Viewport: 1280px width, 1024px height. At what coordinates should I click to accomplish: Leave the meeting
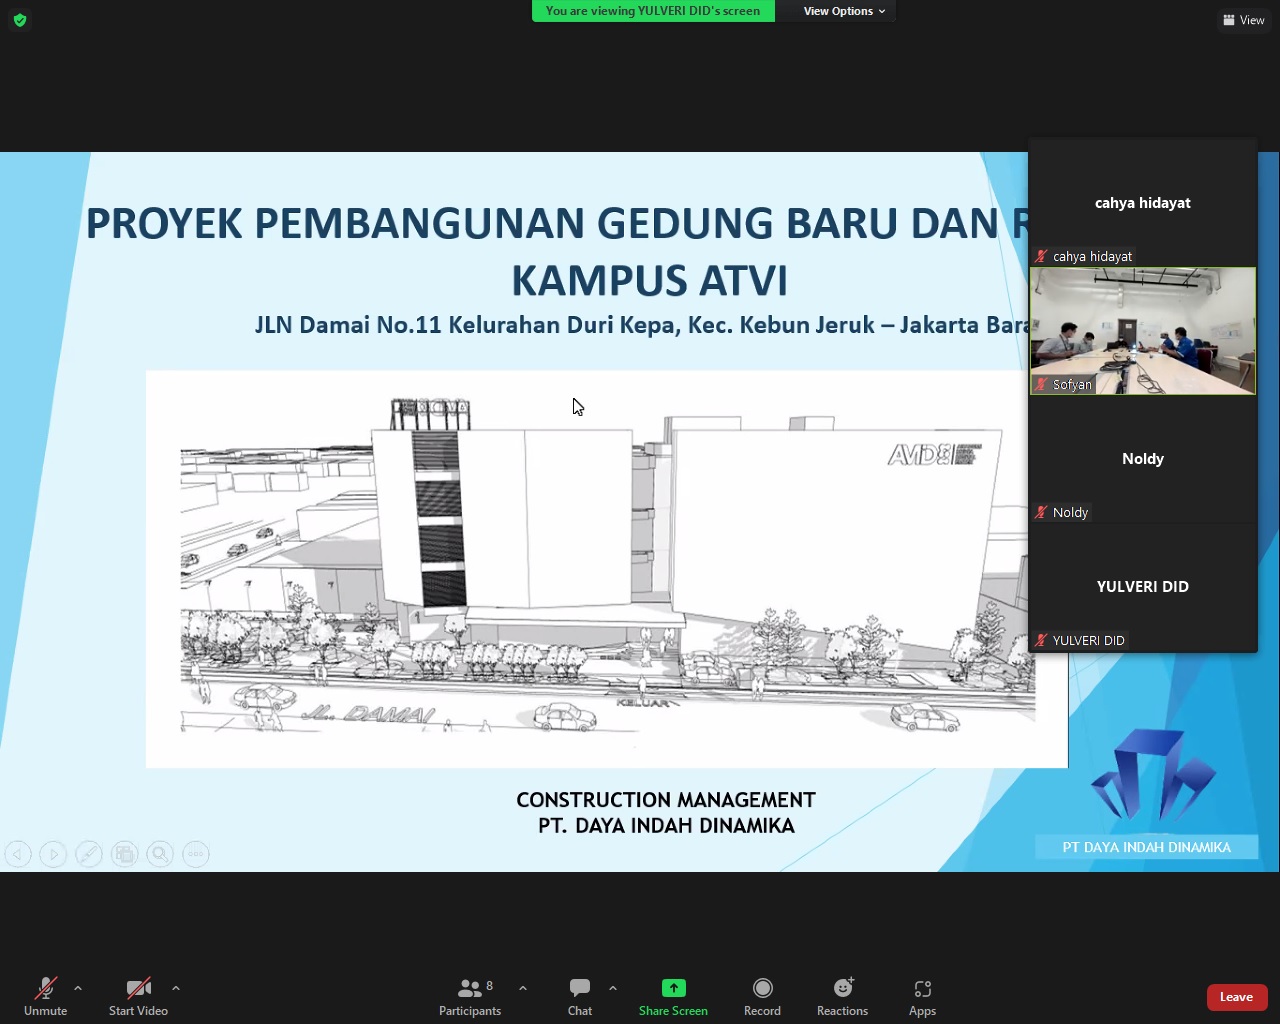1236,997
